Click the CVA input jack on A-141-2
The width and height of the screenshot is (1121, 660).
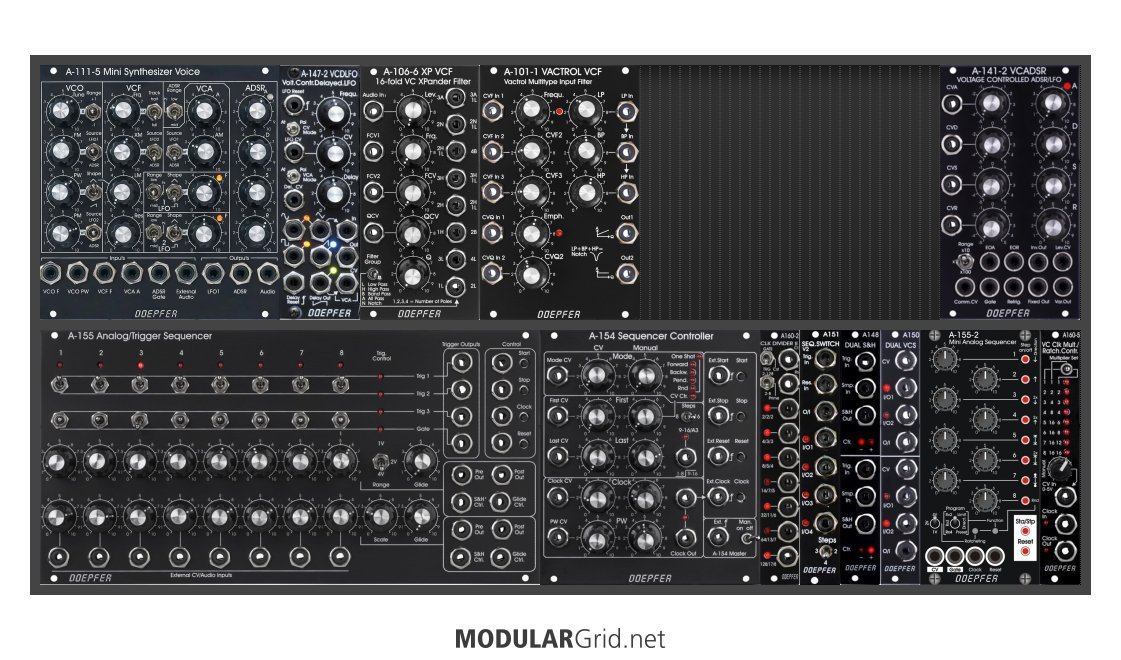(951, 104)
